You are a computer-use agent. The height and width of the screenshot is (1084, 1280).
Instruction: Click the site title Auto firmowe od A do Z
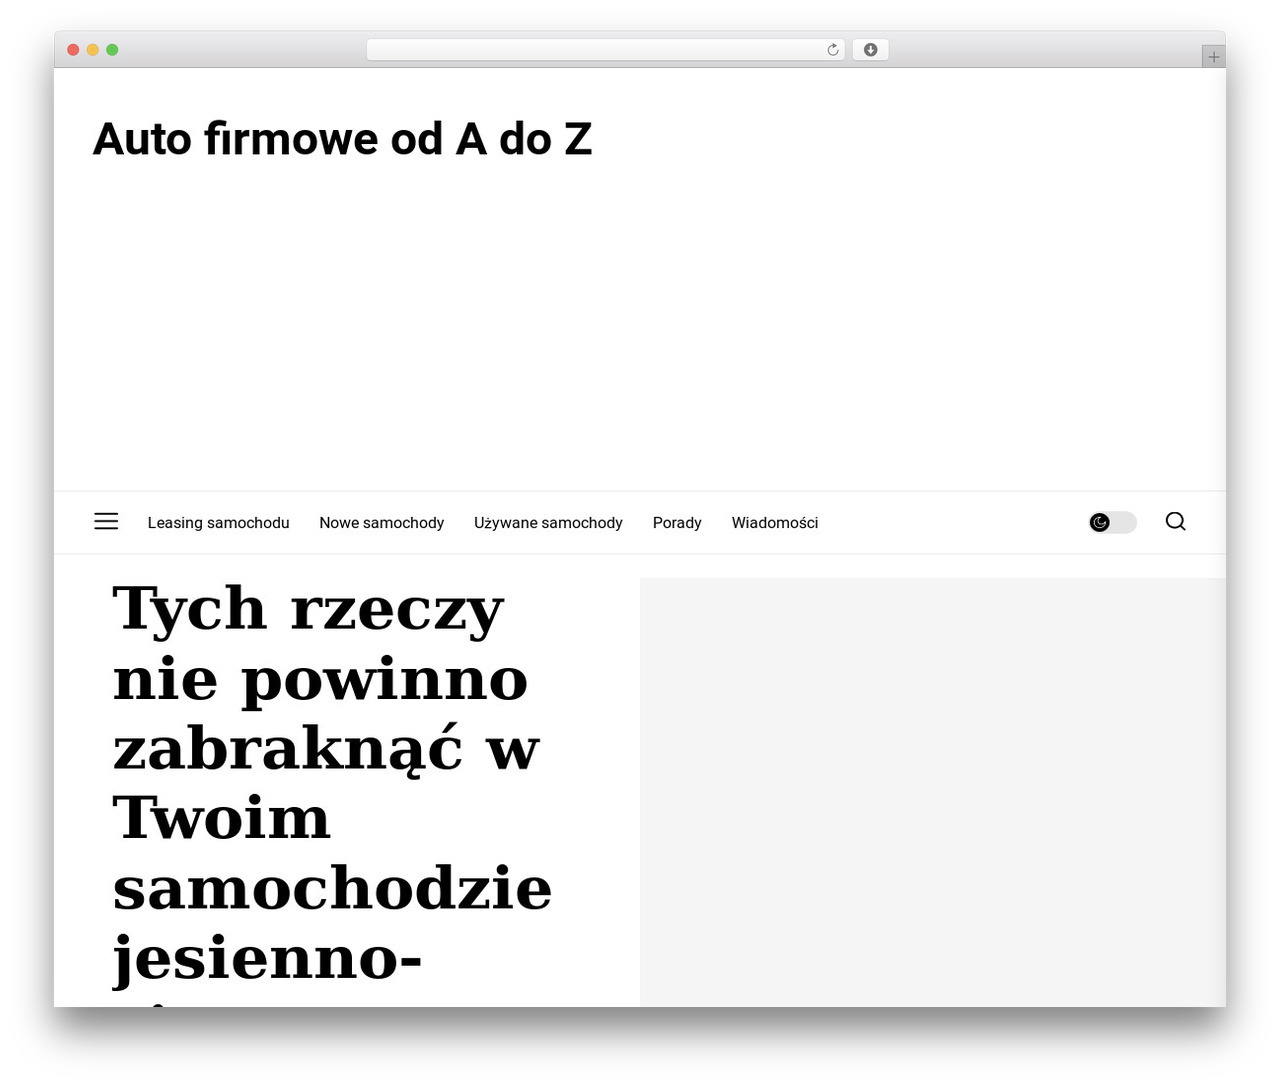tap(342, 139)
